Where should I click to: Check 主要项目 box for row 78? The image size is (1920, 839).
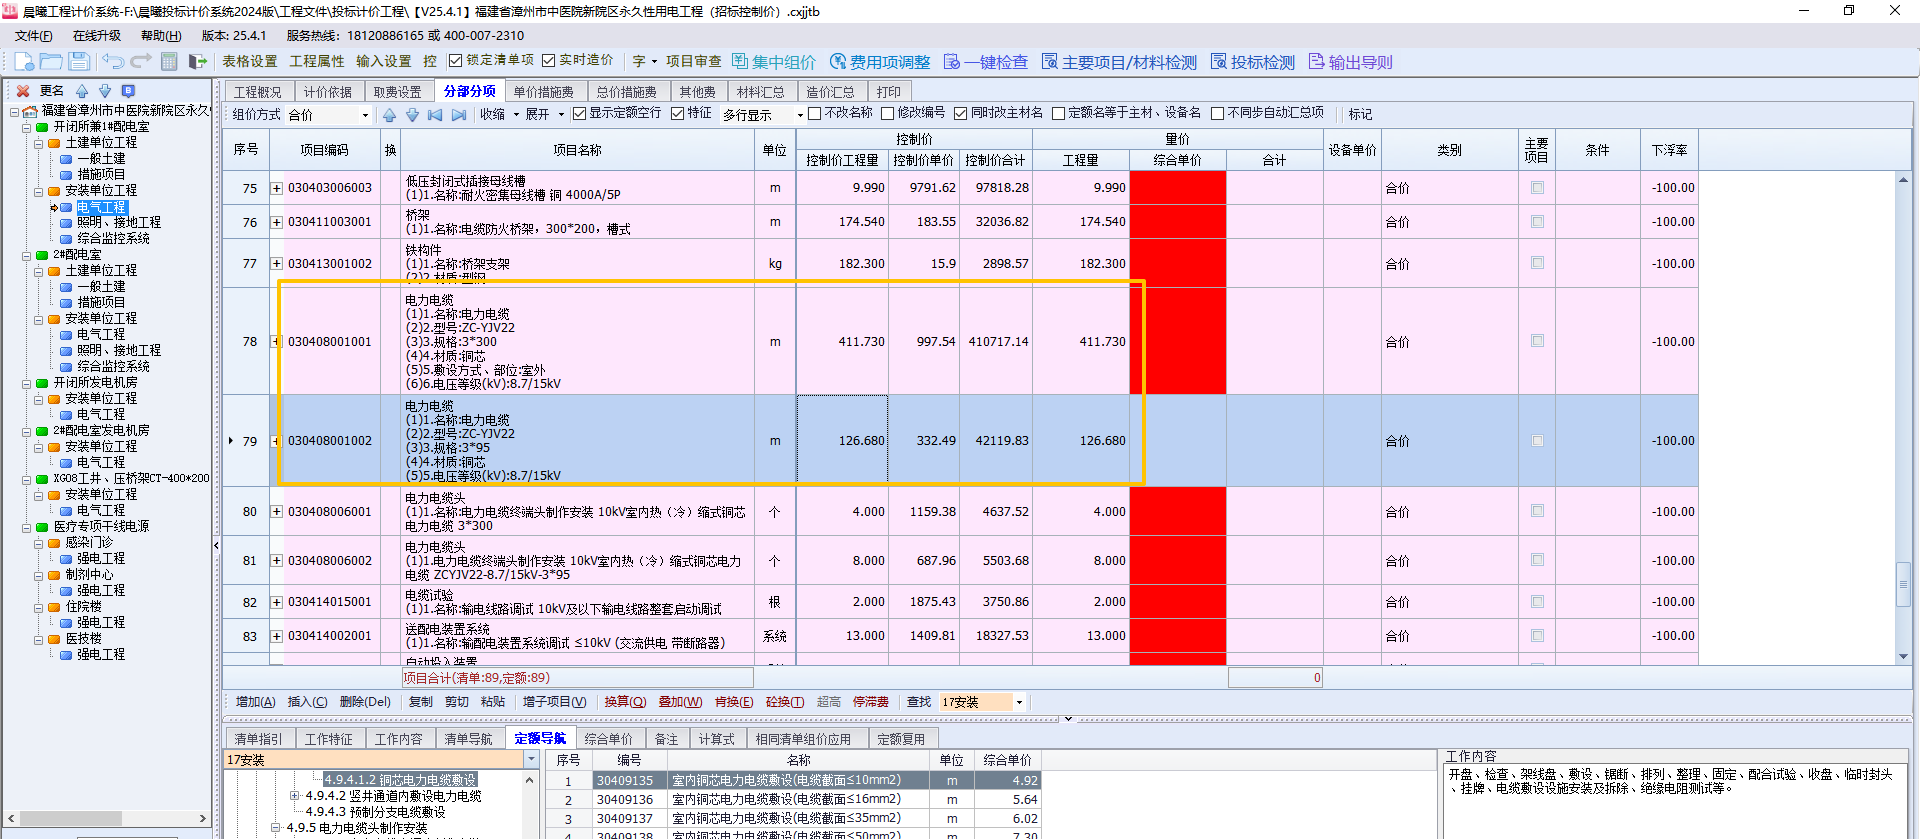click(1537, 341)
